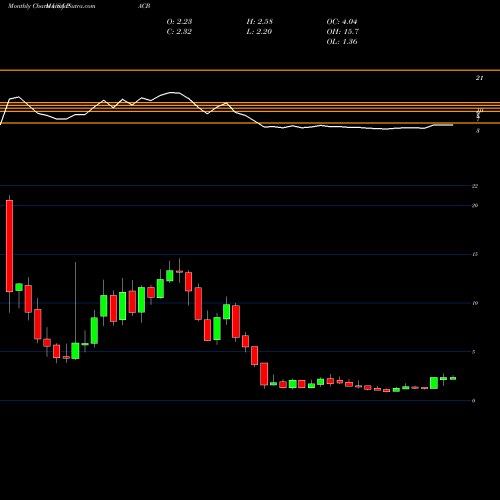Click the 0 price axis label
500x500 pixels.
(474, 401)
